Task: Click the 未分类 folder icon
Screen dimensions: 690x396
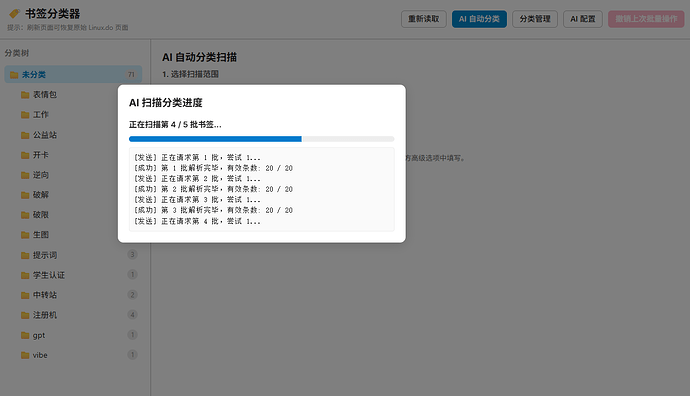Action: 14,75
